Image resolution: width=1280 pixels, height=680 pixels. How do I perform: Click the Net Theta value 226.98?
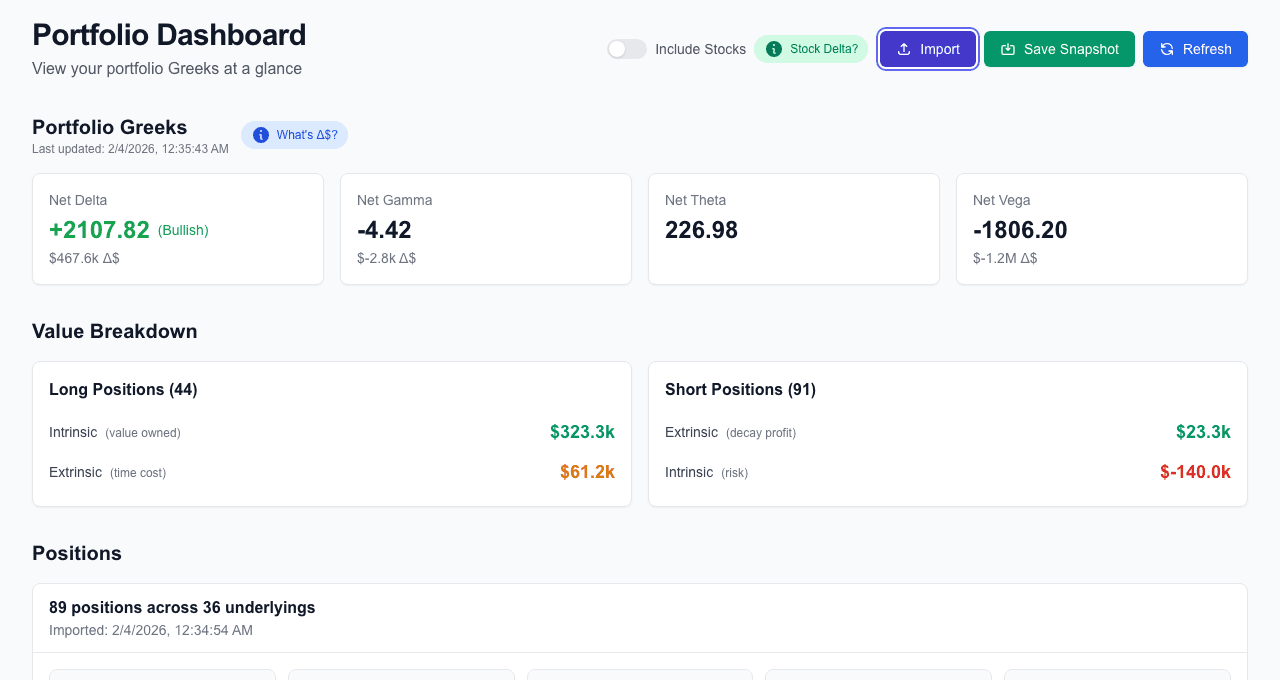(701, 230)
